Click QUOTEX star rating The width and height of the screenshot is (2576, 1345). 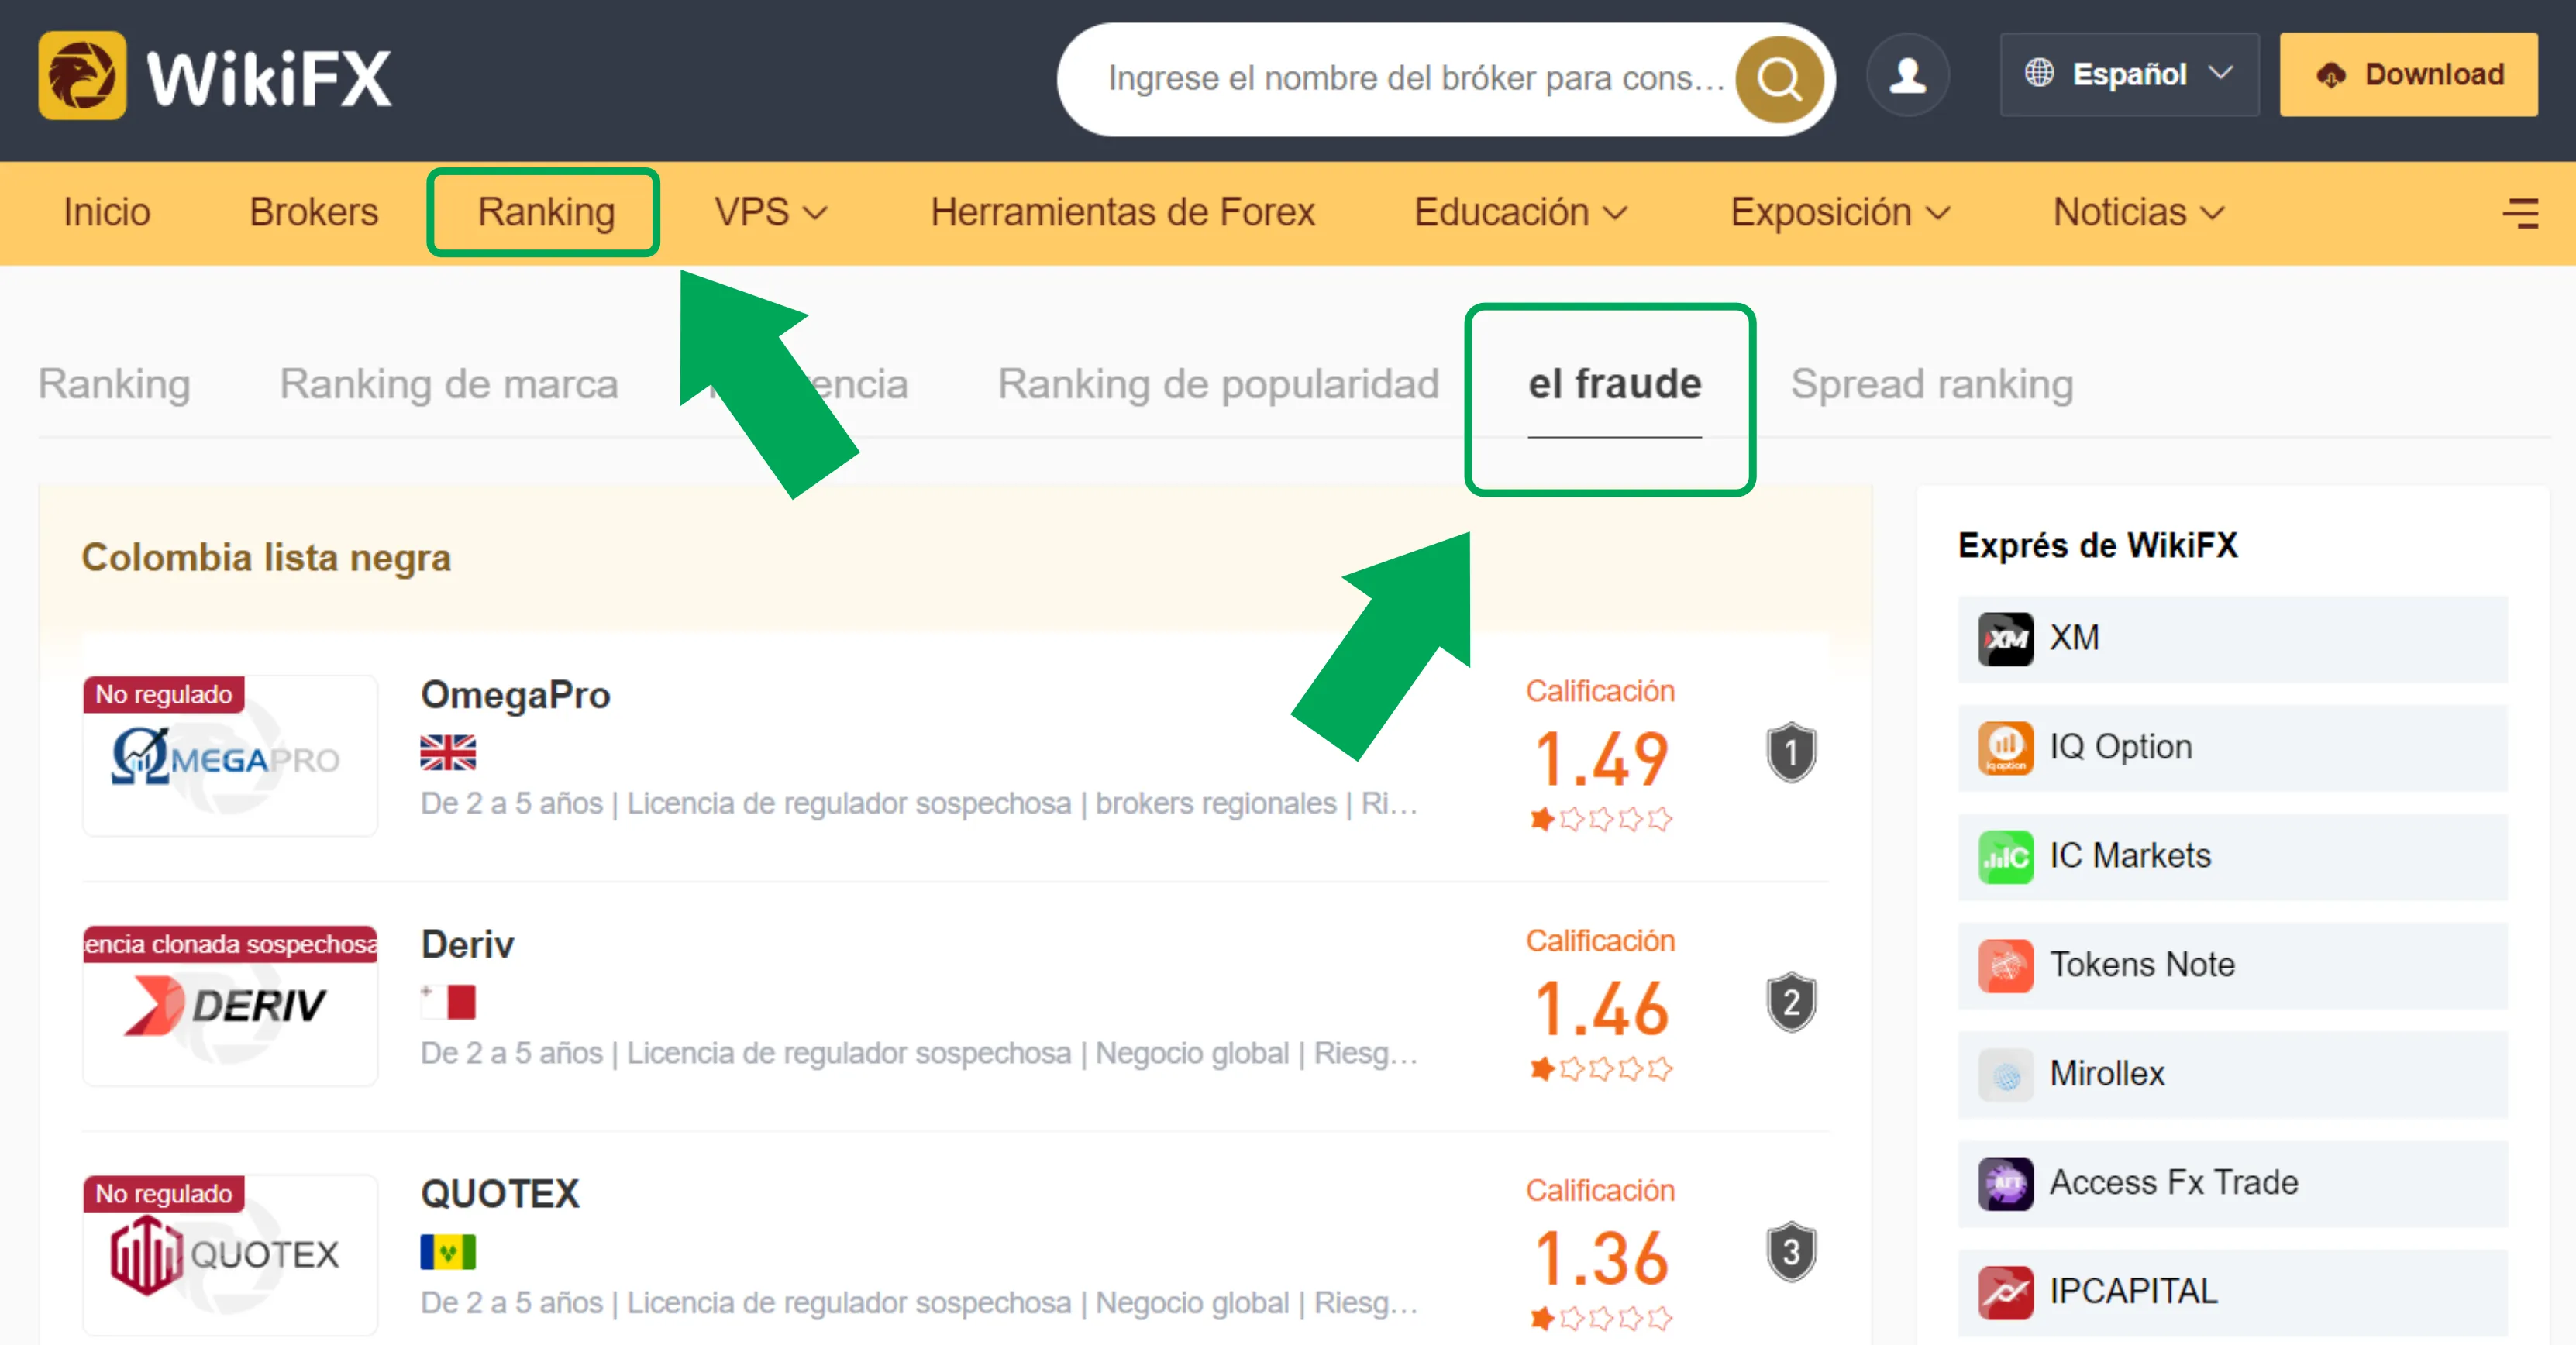tap(1601, 1319)
